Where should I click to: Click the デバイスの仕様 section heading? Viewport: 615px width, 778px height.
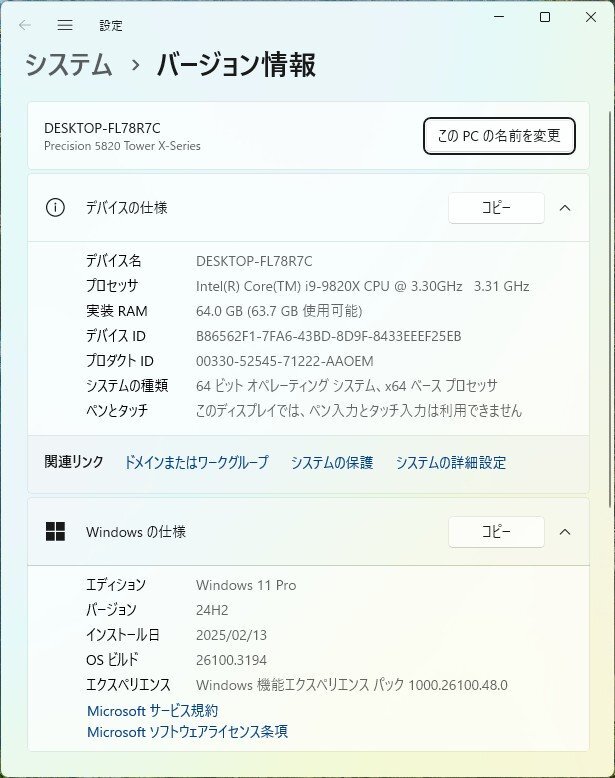tap(127, 207)
